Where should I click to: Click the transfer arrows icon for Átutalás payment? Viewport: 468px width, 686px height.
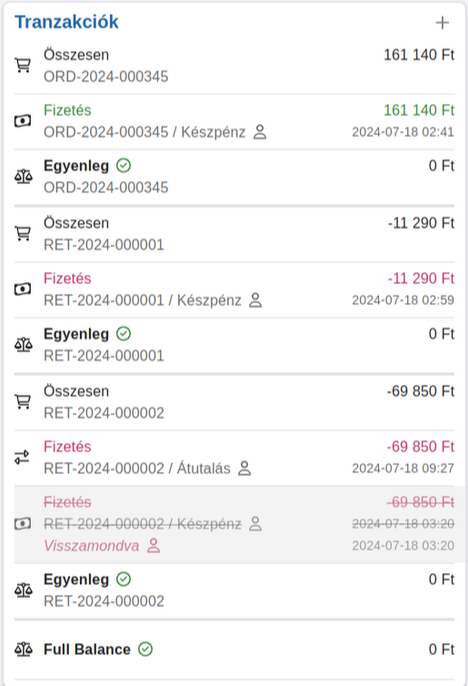coord(22,457)
